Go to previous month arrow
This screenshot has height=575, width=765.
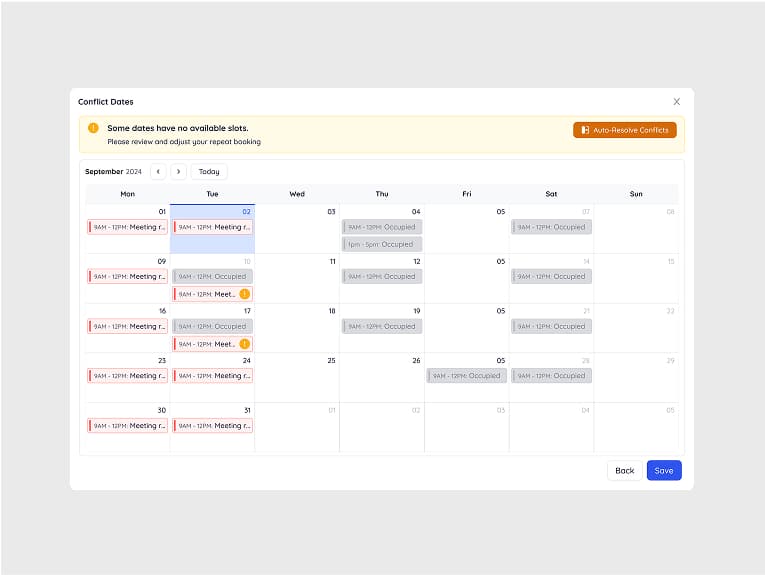pos(158,172)
